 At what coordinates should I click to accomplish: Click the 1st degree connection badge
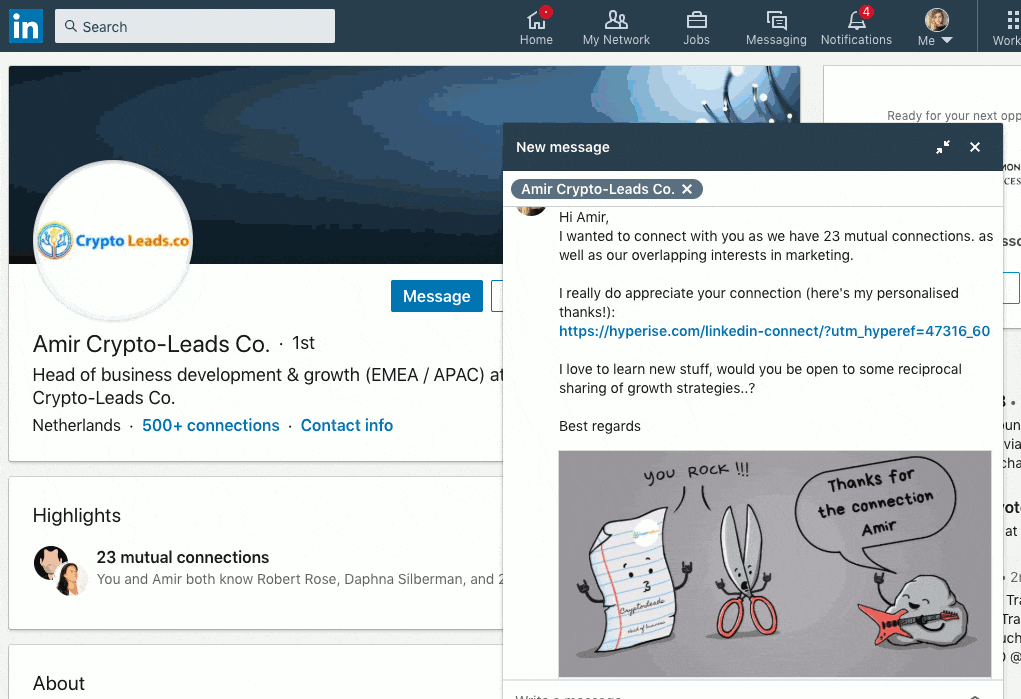(303, 343)
